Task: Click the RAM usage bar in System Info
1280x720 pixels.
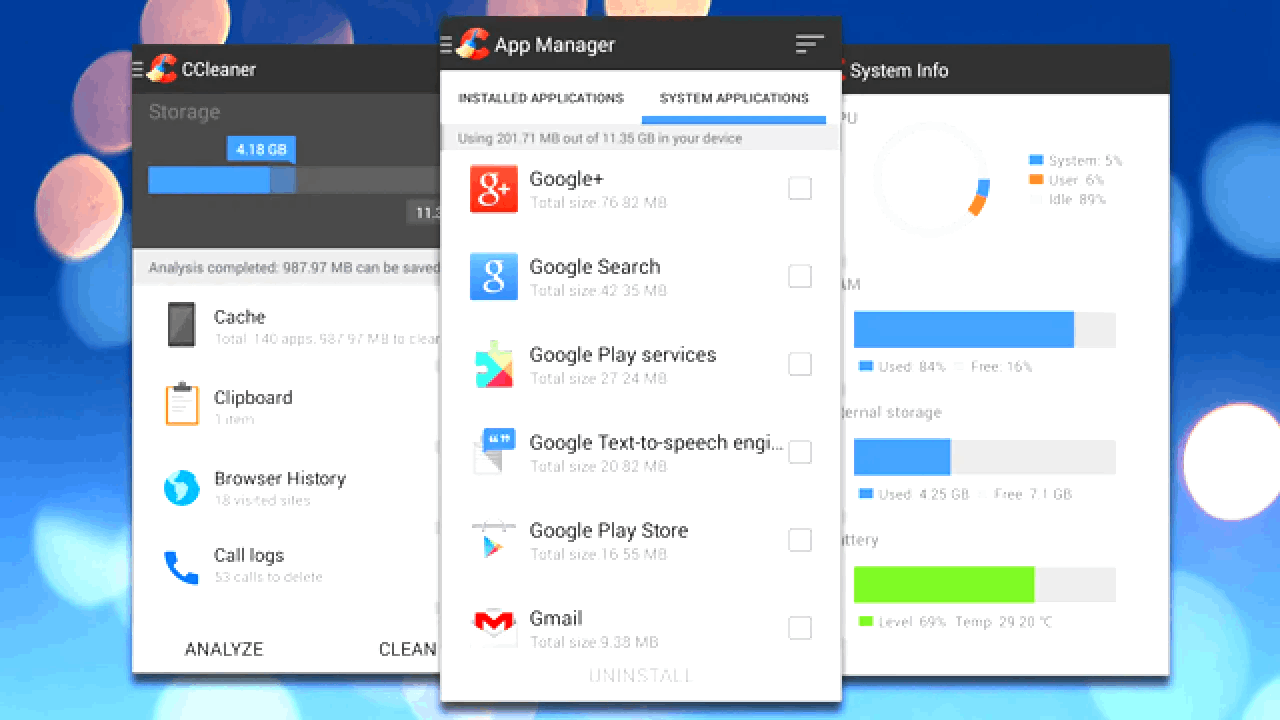Action: [985, 329]
